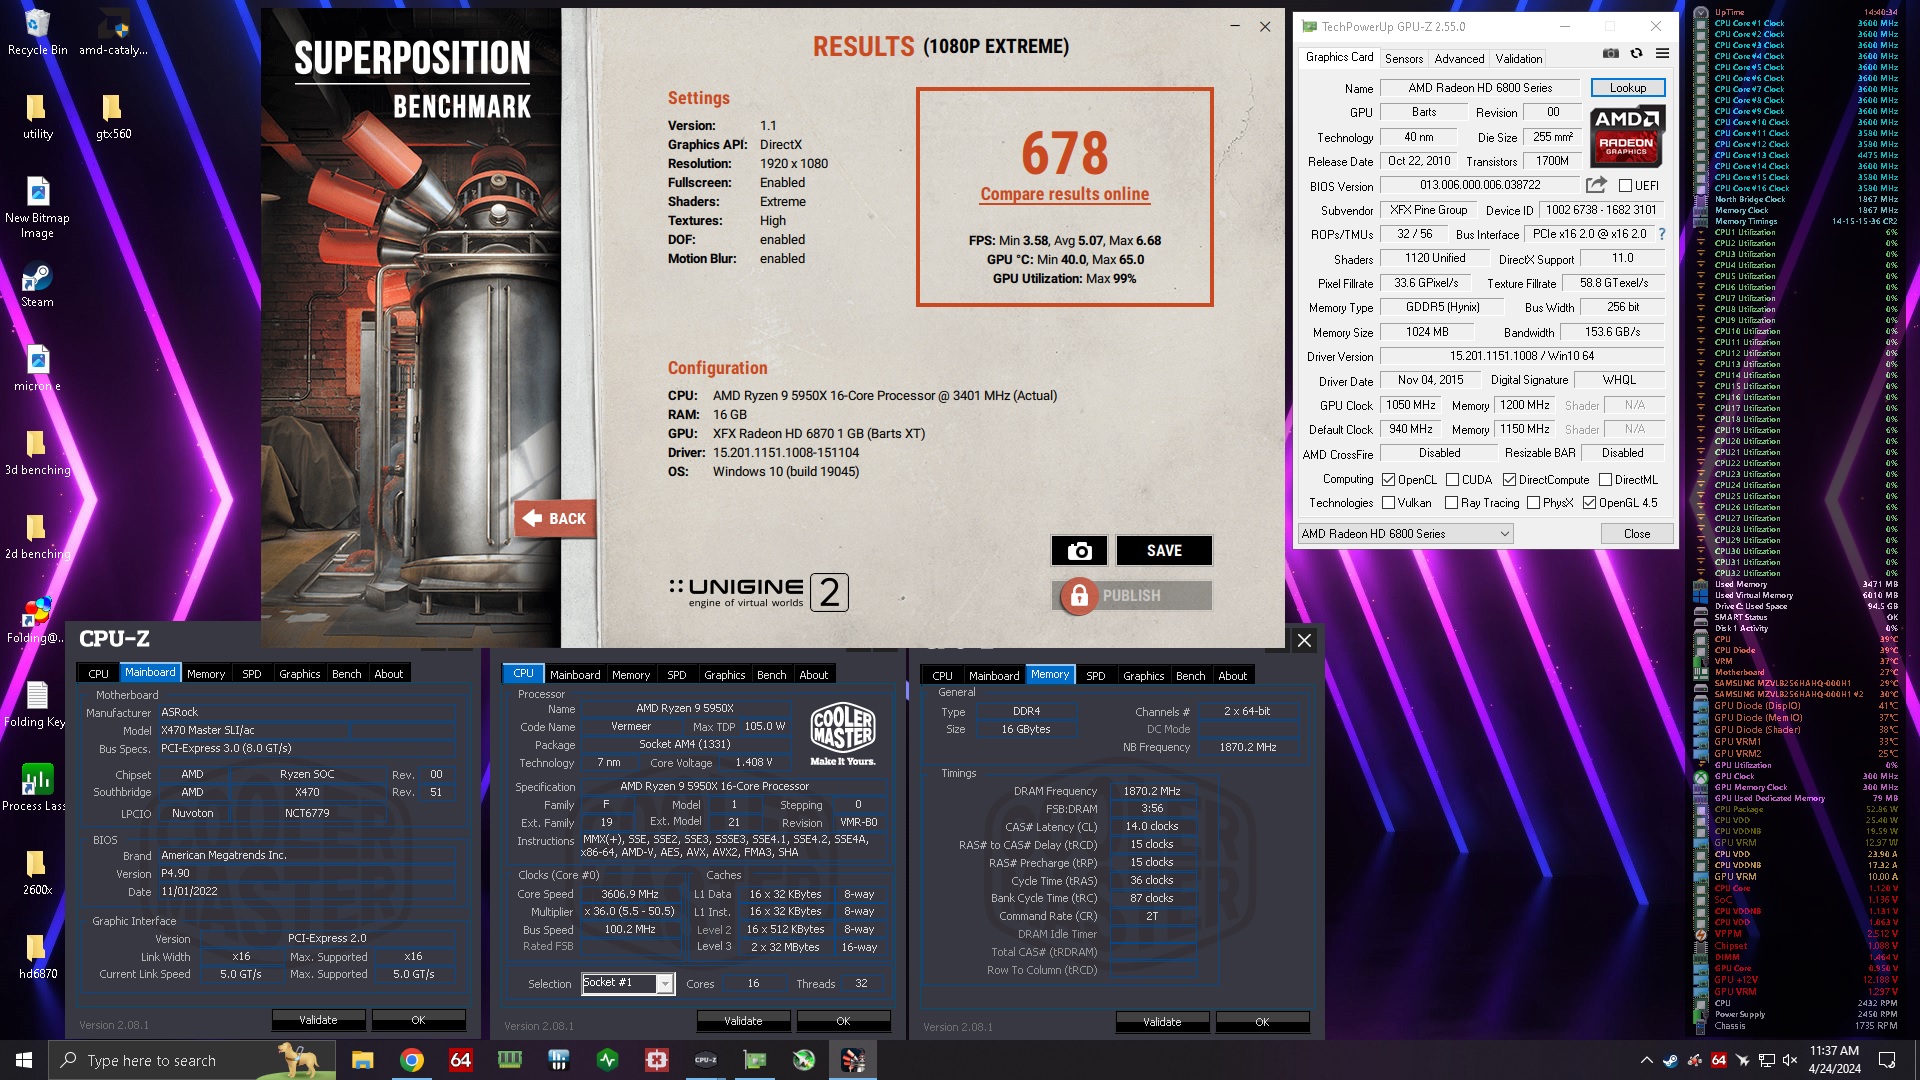This screenshot has height=1080, width=1920.
Task: Switch to the Sensors tab in GPU-Z
Action: coord(1404,59)
